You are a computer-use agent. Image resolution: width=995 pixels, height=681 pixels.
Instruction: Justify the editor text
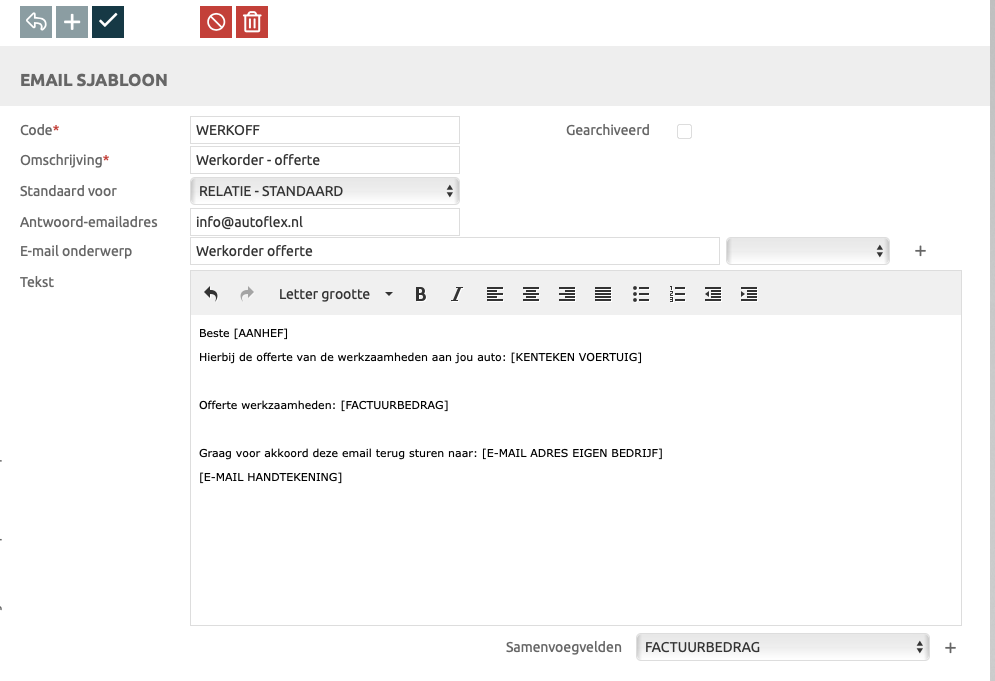(x=603, y=294)
